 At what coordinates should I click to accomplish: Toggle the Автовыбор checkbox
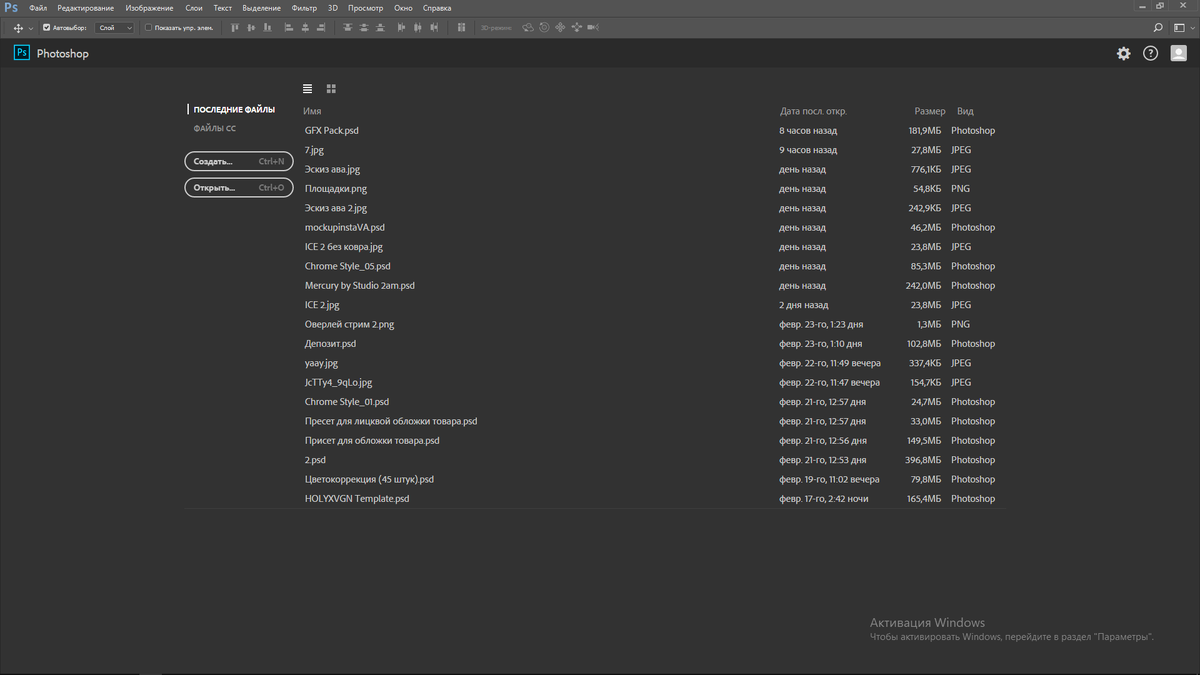click(46, 28)
